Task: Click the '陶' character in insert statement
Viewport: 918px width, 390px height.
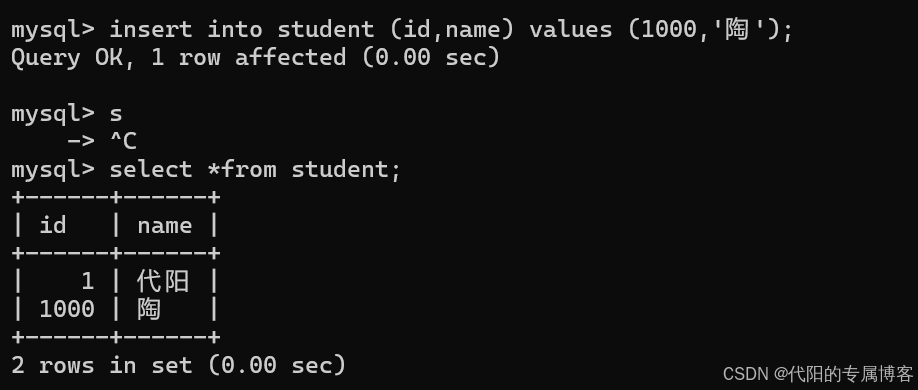Action: 737,29
